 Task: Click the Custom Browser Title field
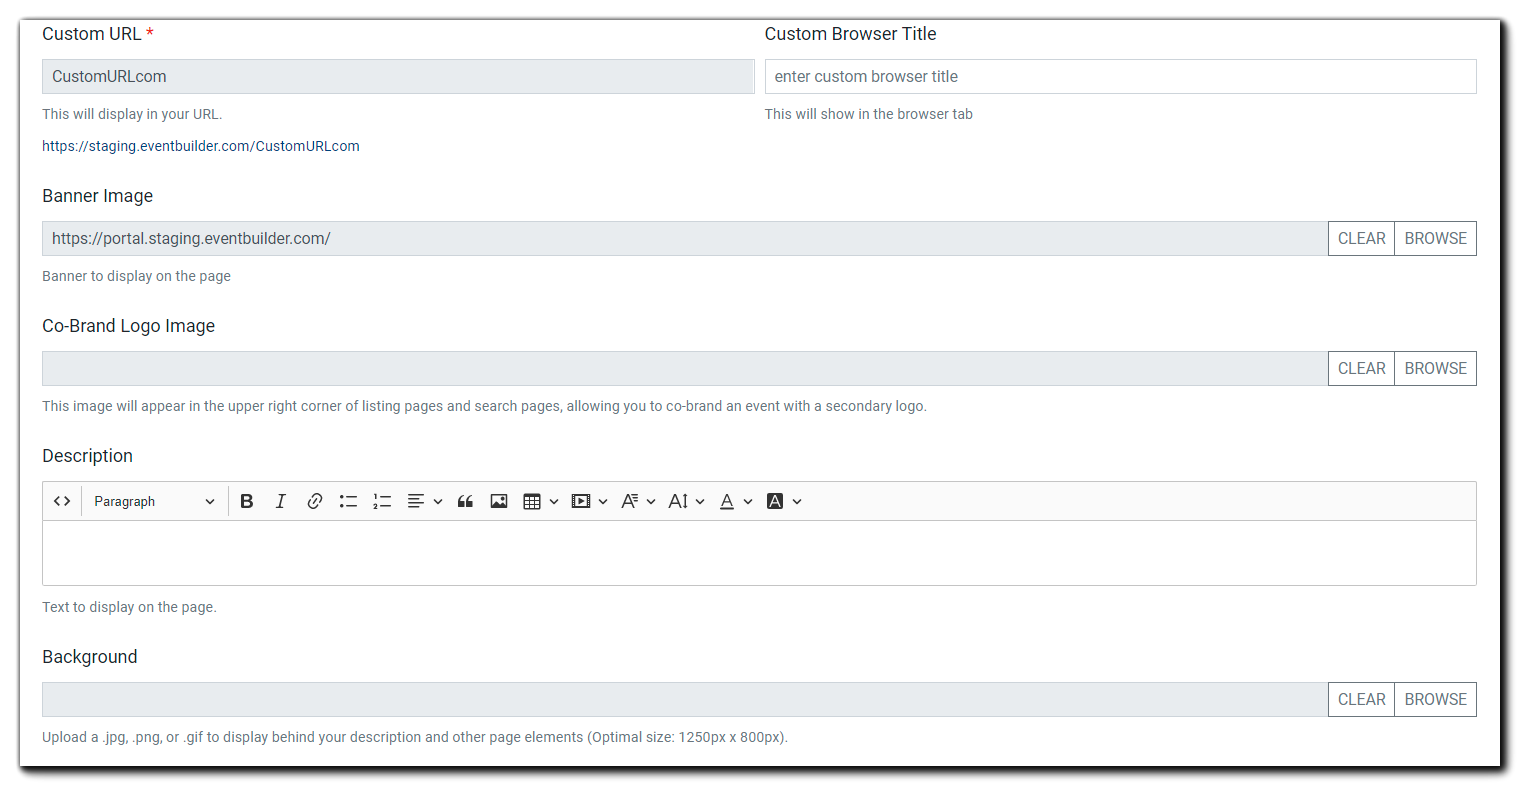[1120, 77]
